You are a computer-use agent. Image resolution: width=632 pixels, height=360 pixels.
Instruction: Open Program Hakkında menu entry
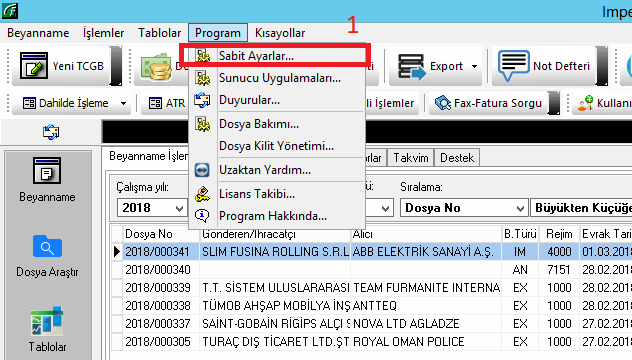pyautogui.click(x=277, y=216)
